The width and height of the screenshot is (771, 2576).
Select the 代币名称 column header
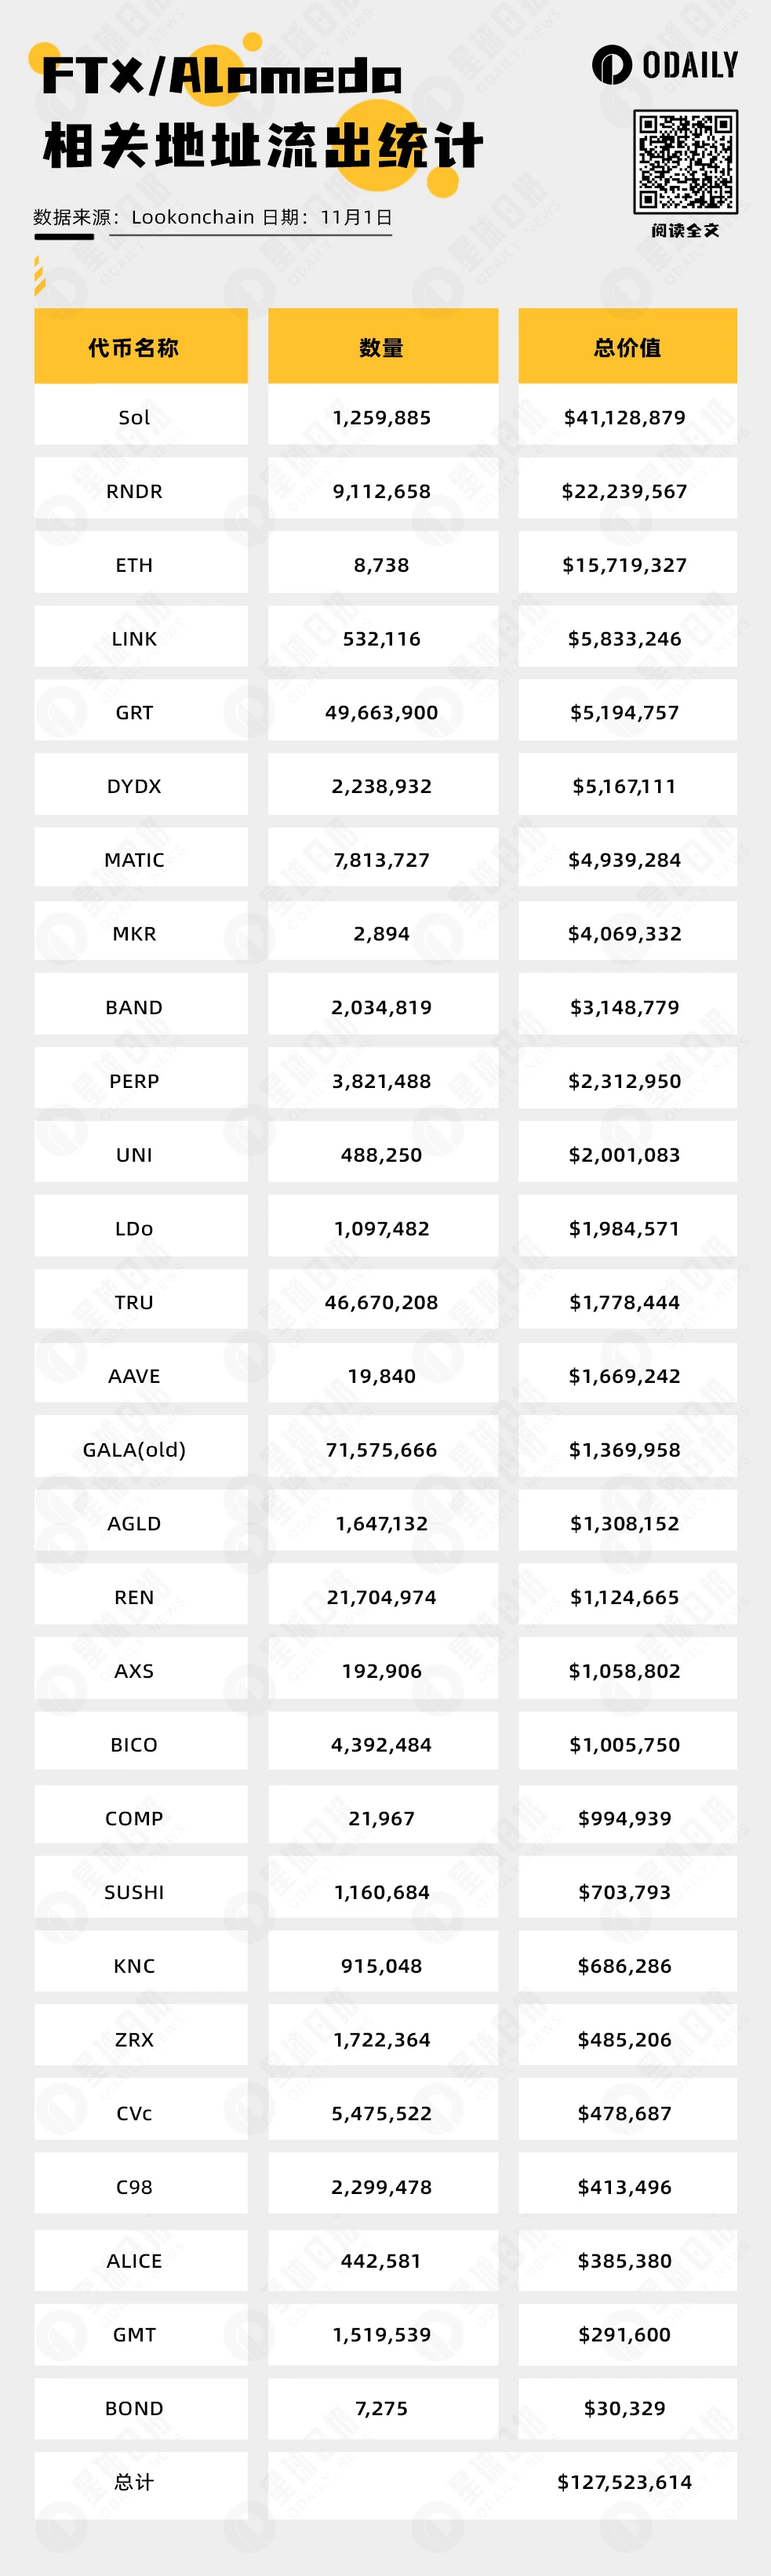click(x=134, y=347)
